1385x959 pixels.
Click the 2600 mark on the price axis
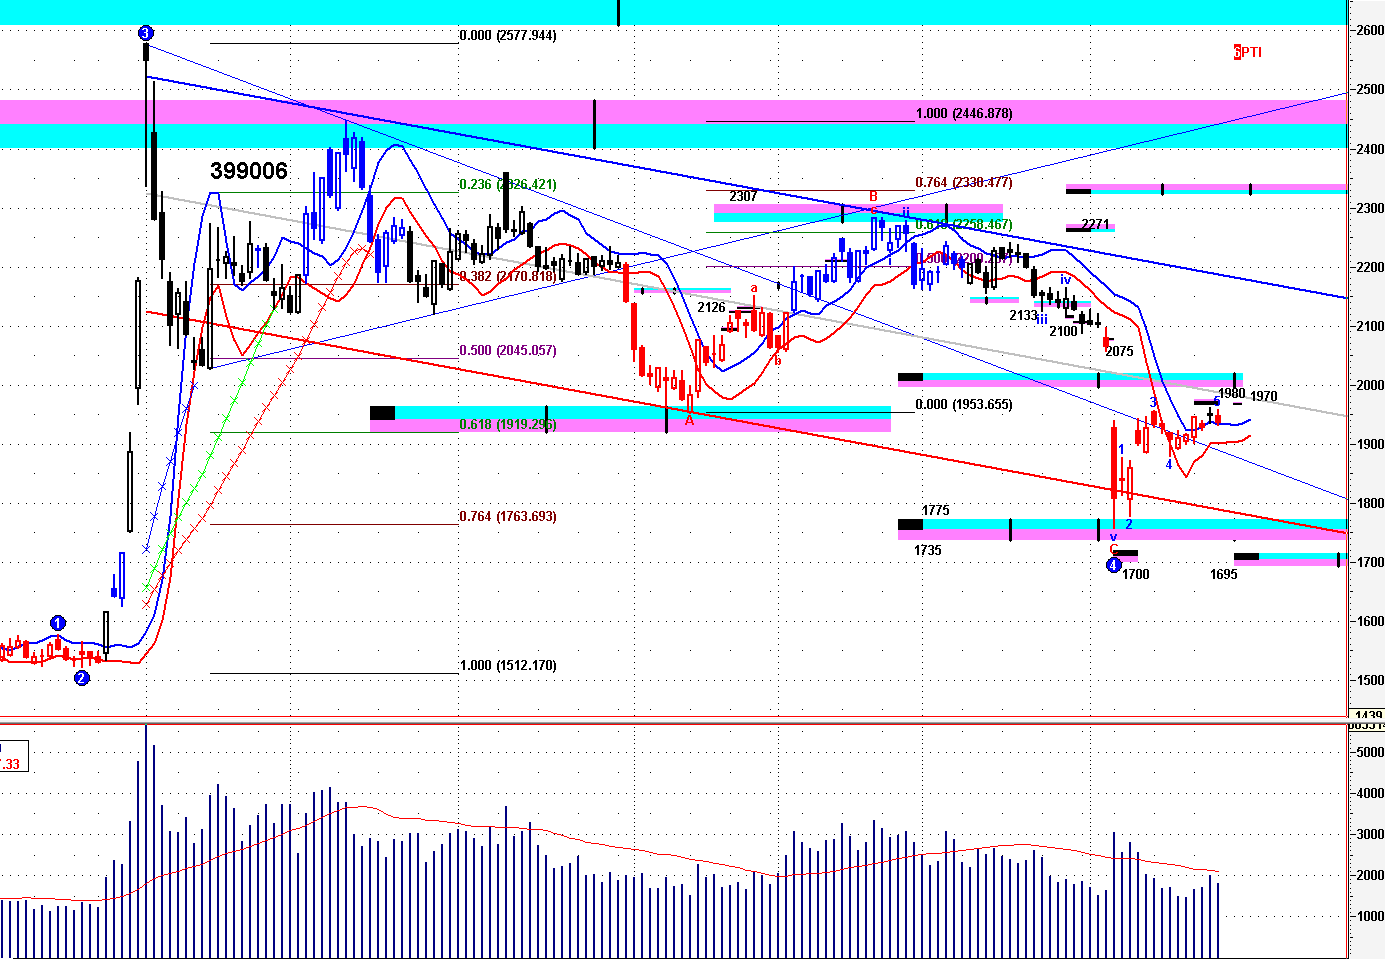[1370, 31]
